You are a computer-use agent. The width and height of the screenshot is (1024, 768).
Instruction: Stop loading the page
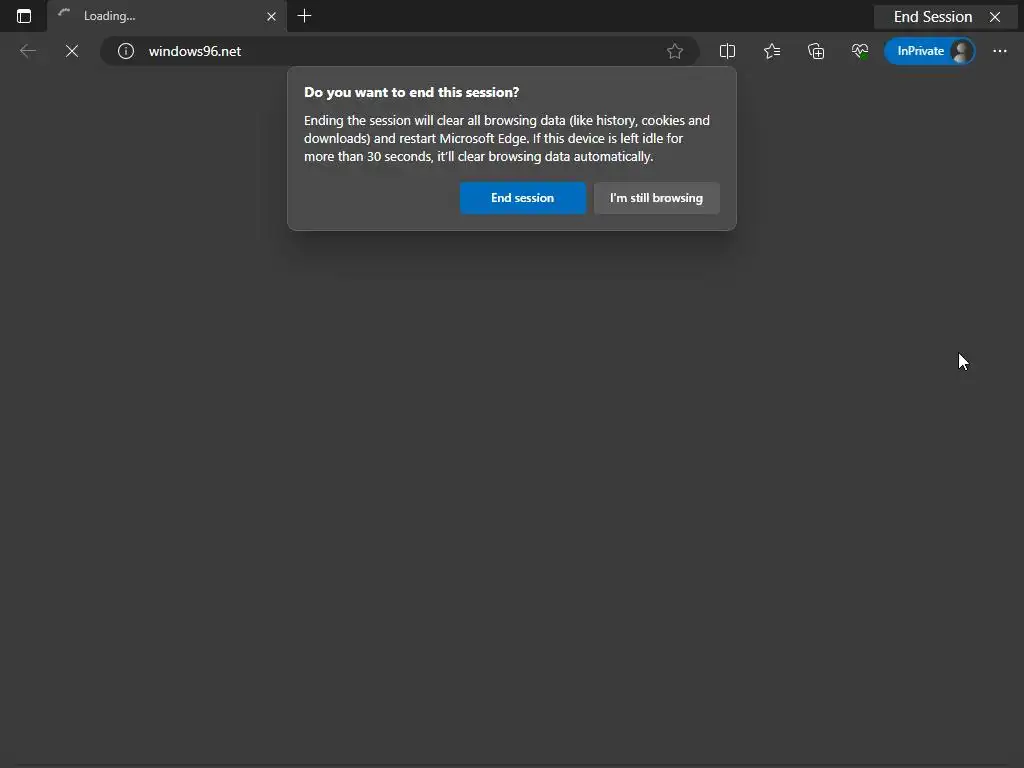coord(72,51)
